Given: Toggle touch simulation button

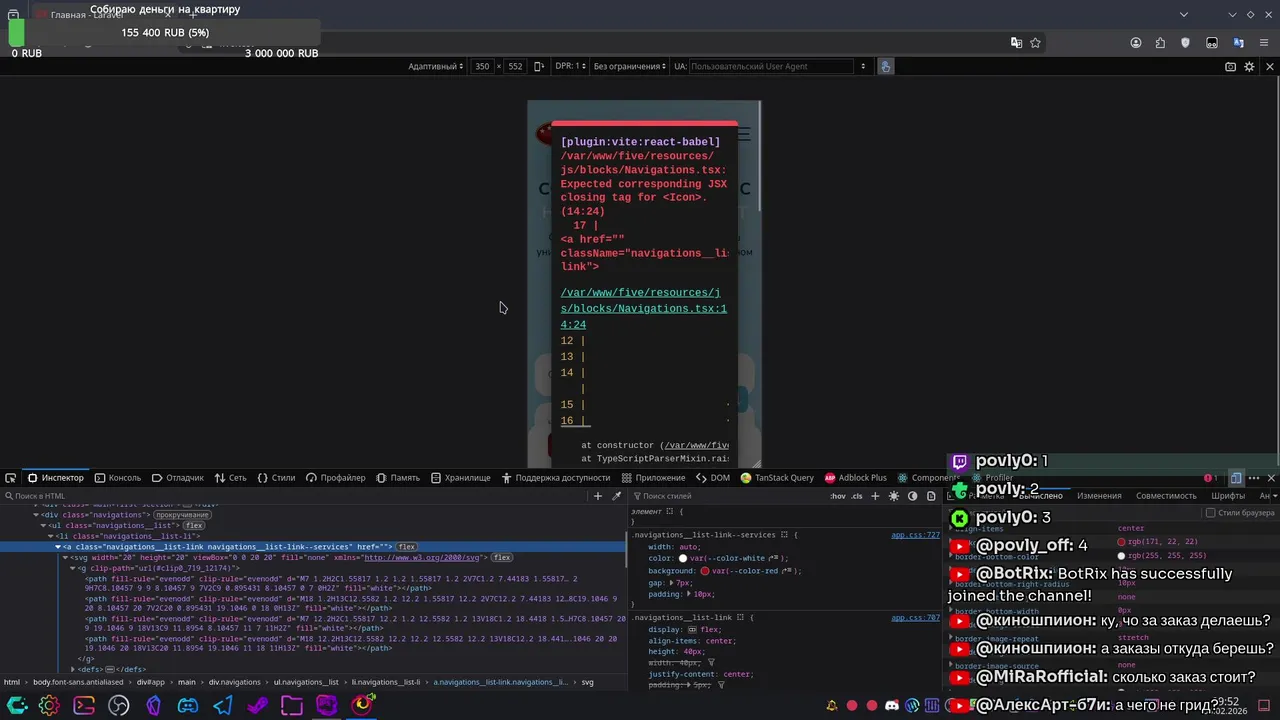Looking at the screenshot, I should [886, 66].
